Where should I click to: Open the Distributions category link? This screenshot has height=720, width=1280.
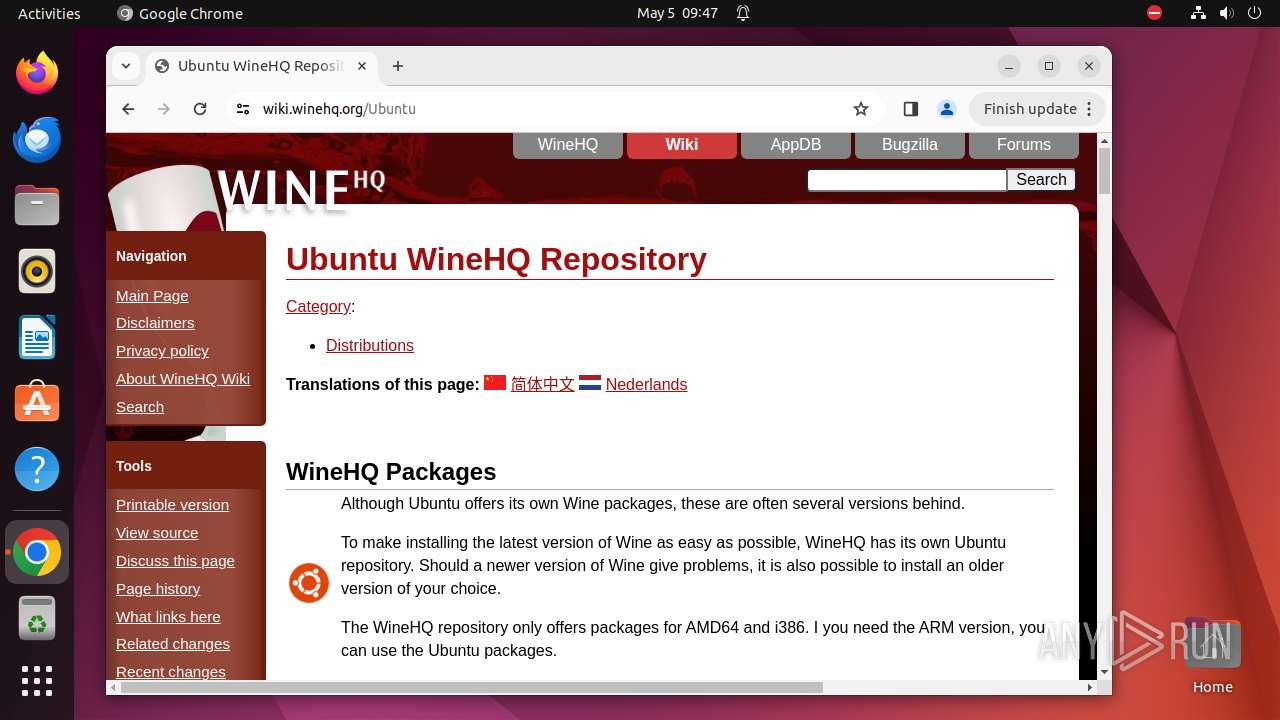click(370, 346)
